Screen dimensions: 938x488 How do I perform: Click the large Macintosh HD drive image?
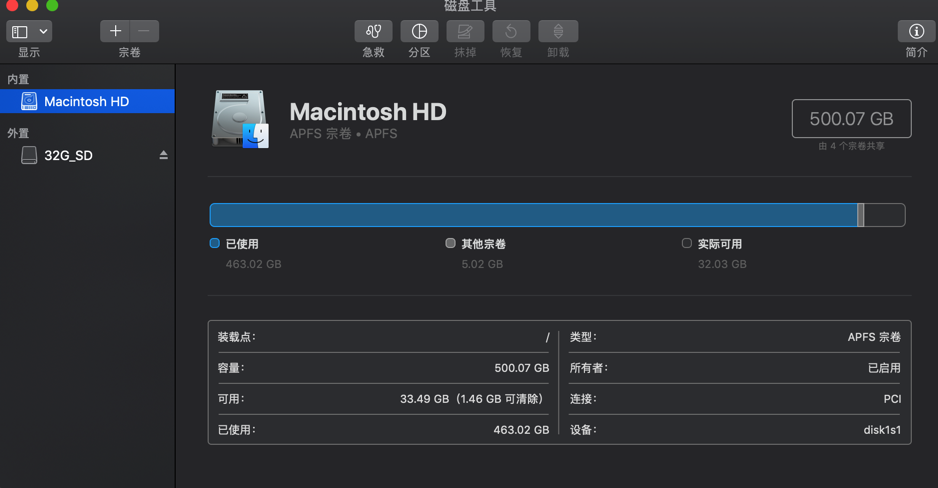click(240, 118)
